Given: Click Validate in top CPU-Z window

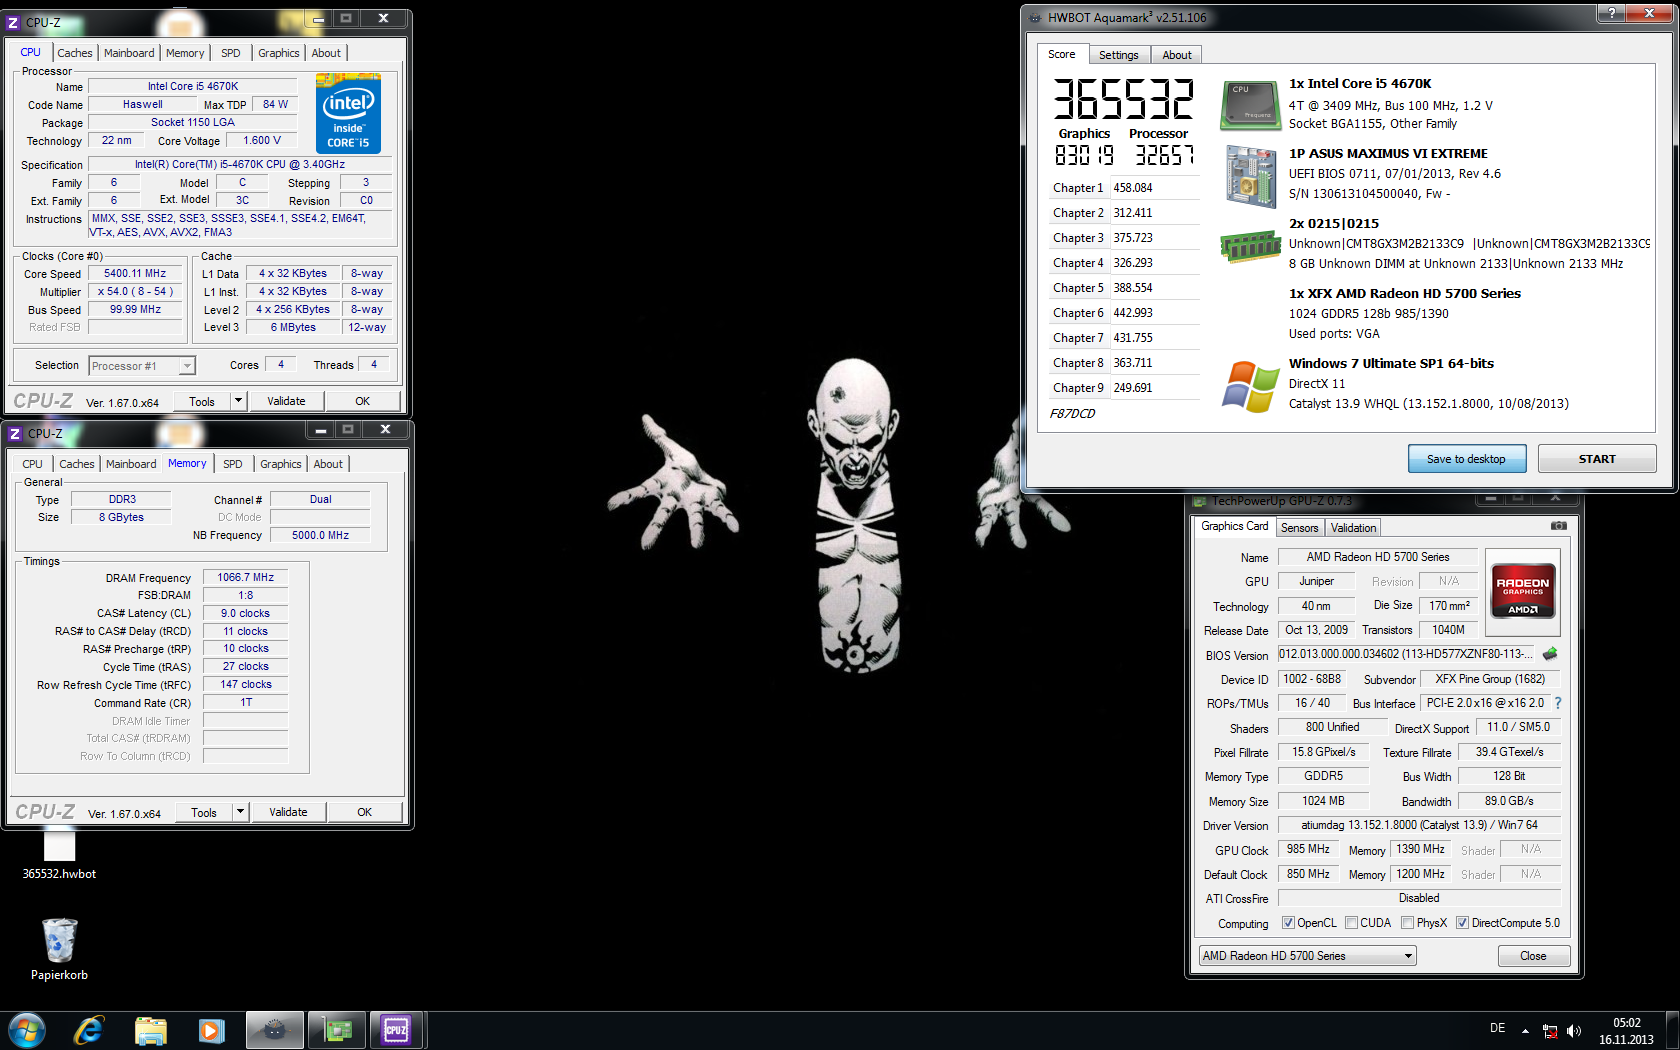Looking at the screenshot, I should (x=286, y=401).
